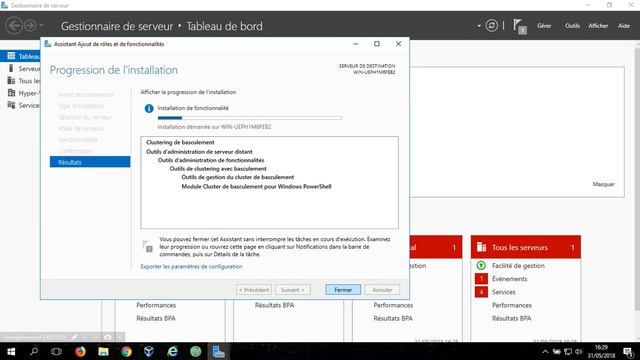Click the red services count badge showing 4
The width and height of the screenshot is (640, 360).
point(481,292)
